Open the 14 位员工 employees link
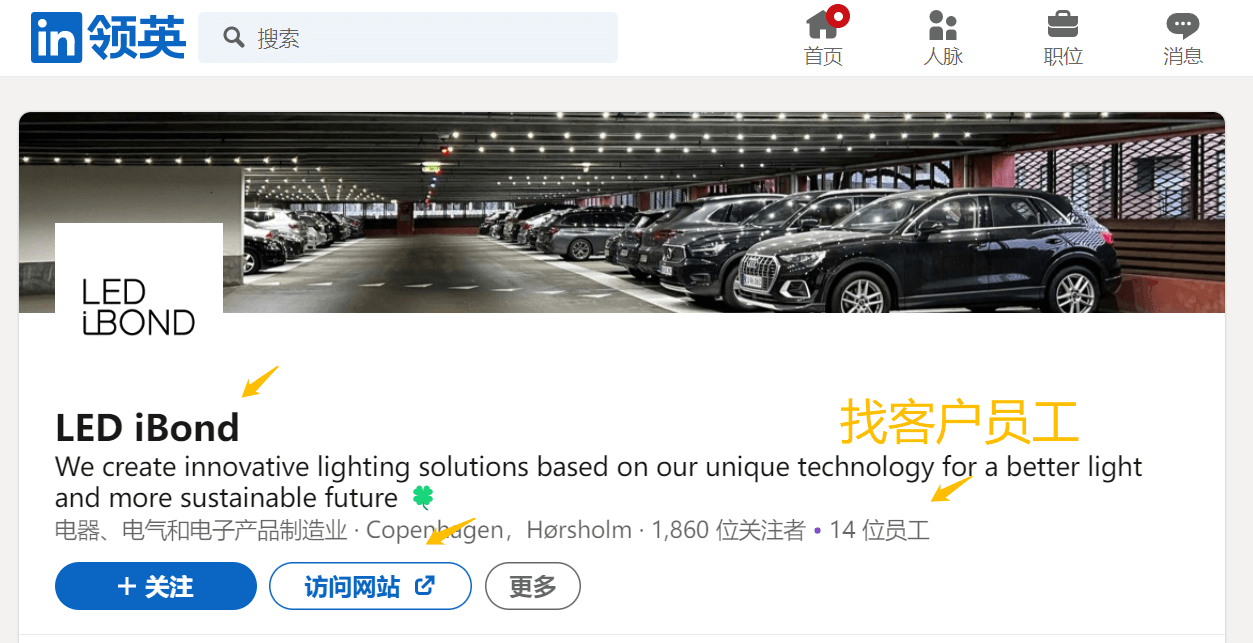 coord(879,530)
